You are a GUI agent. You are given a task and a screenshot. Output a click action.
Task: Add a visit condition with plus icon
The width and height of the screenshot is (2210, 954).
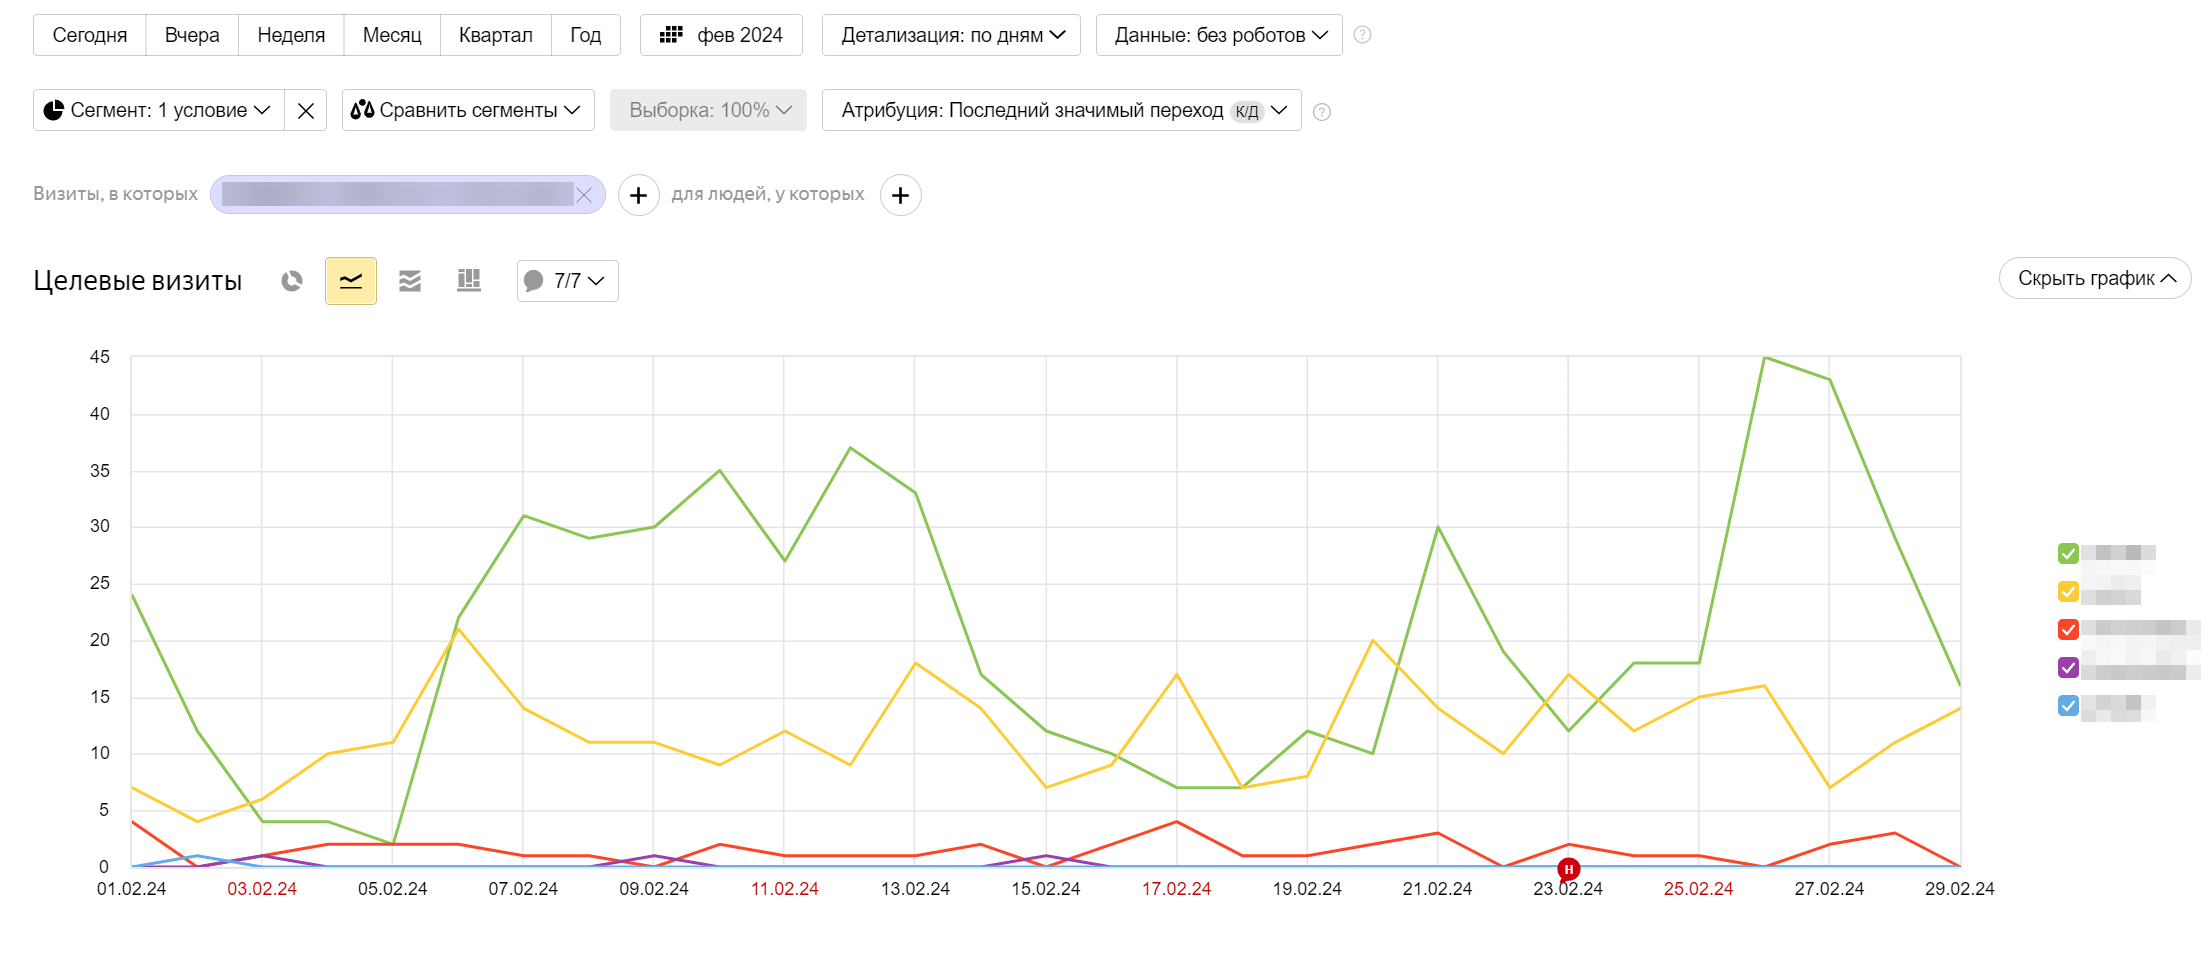pos(639,195)
